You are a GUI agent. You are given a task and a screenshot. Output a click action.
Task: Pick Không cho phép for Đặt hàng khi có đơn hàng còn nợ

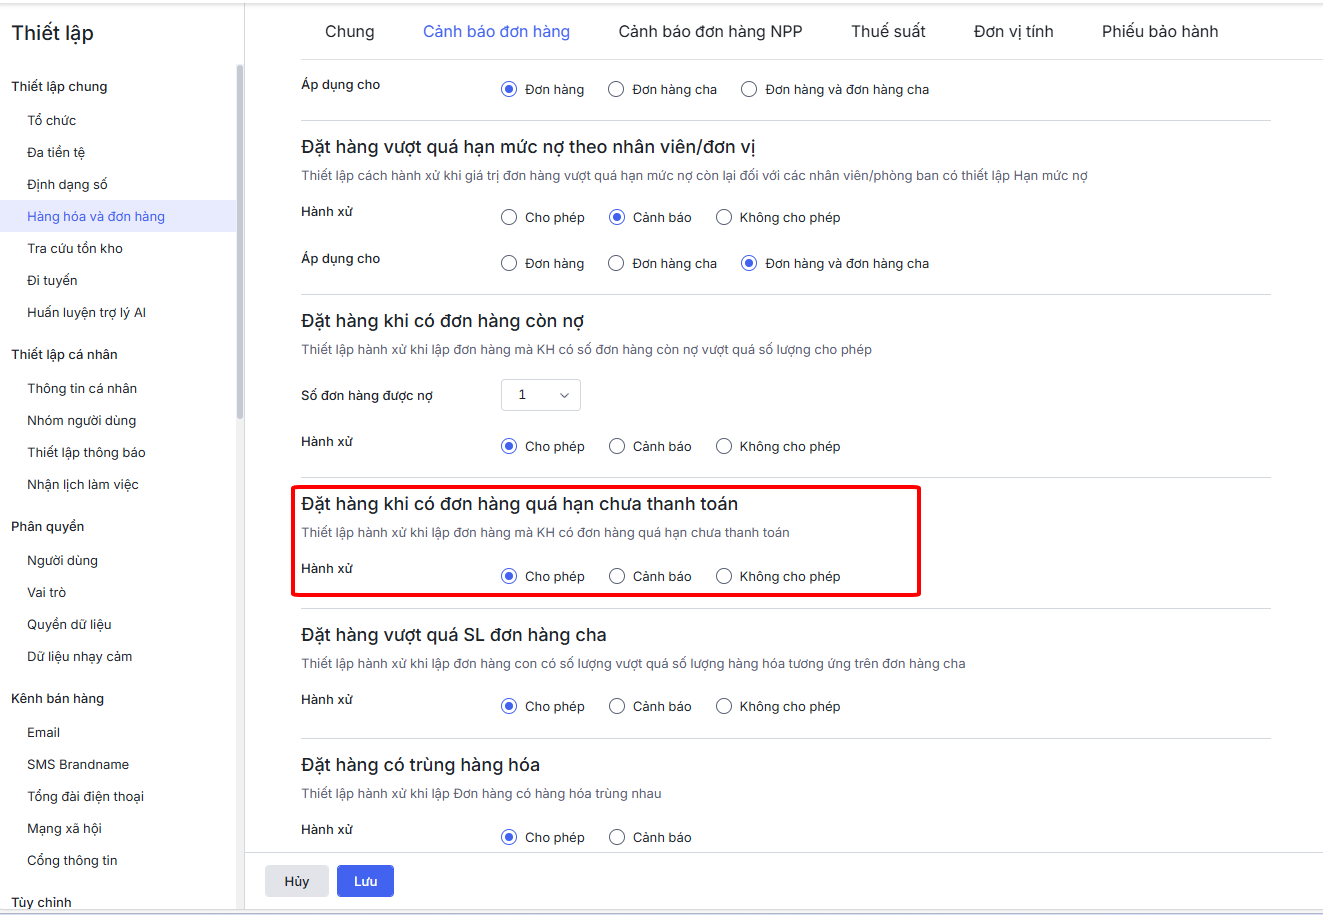pyautogui.click(x=724, y=446)
